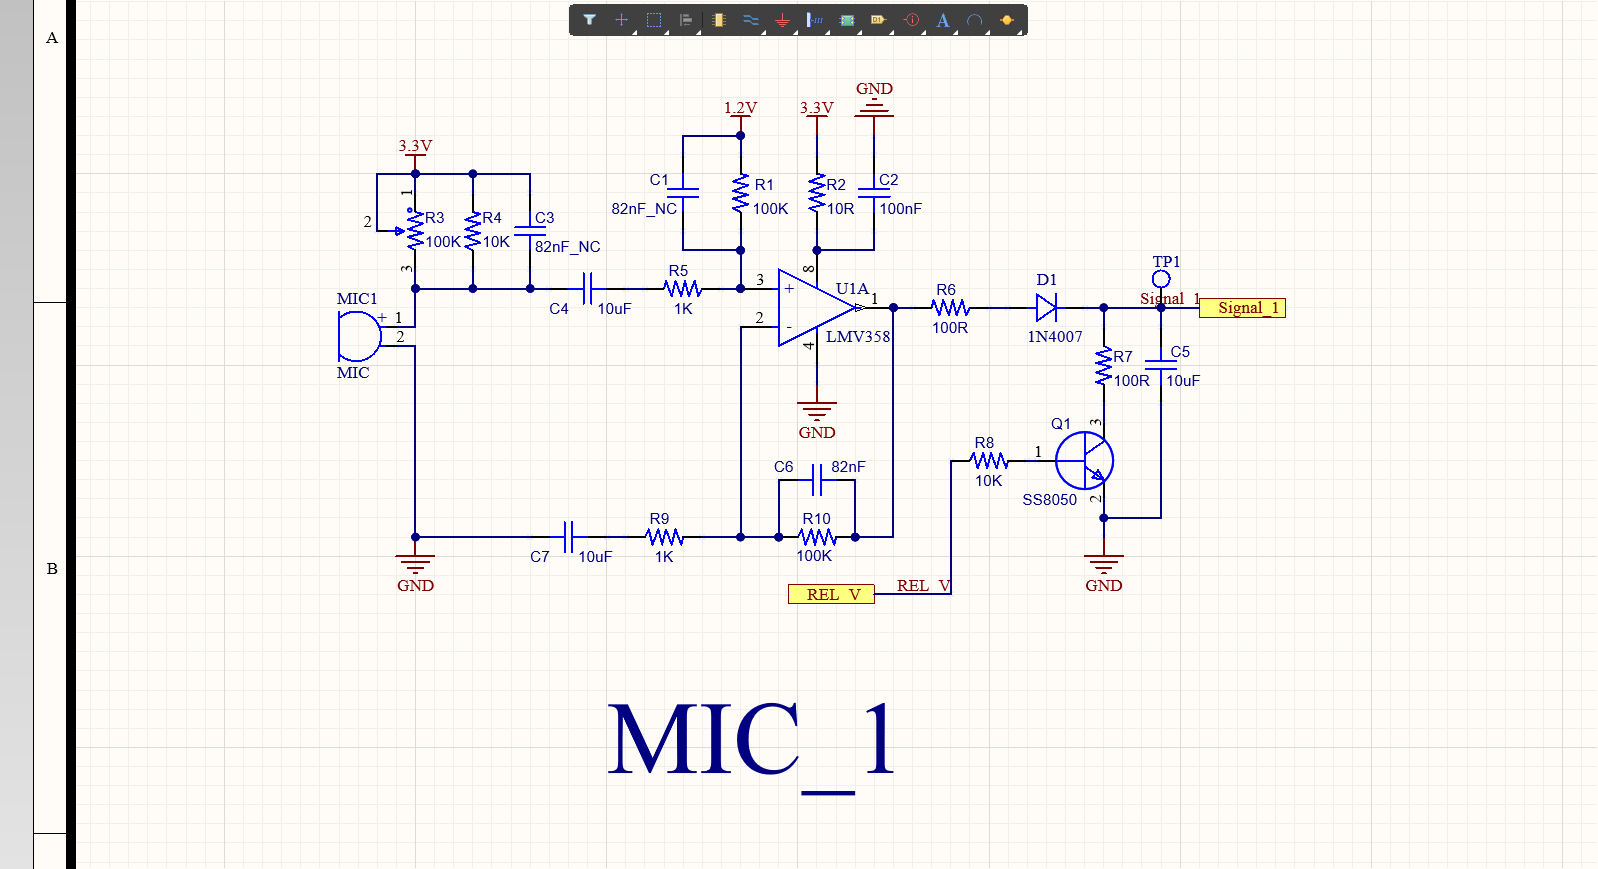Screen dimensions: 1598x869
Task: Select the place wire tool
Action: tap(750, 20)
